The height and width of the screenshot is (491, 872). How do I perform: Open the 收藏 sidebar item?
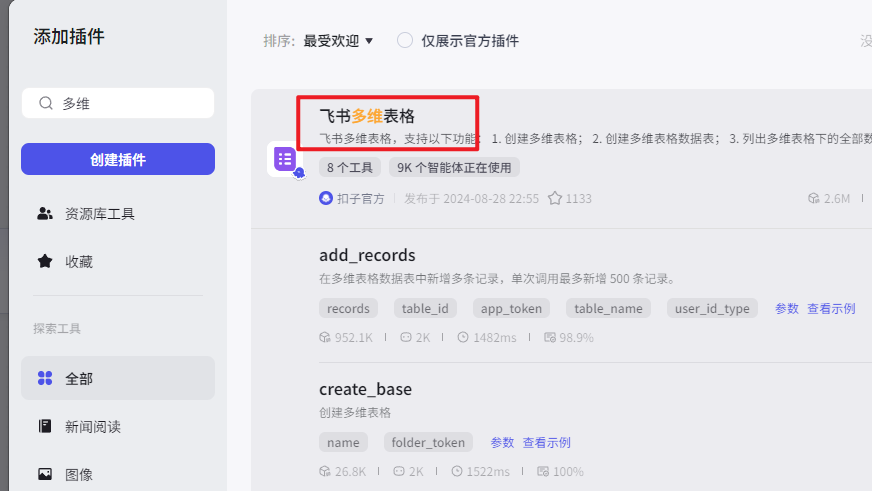(118, 261)
